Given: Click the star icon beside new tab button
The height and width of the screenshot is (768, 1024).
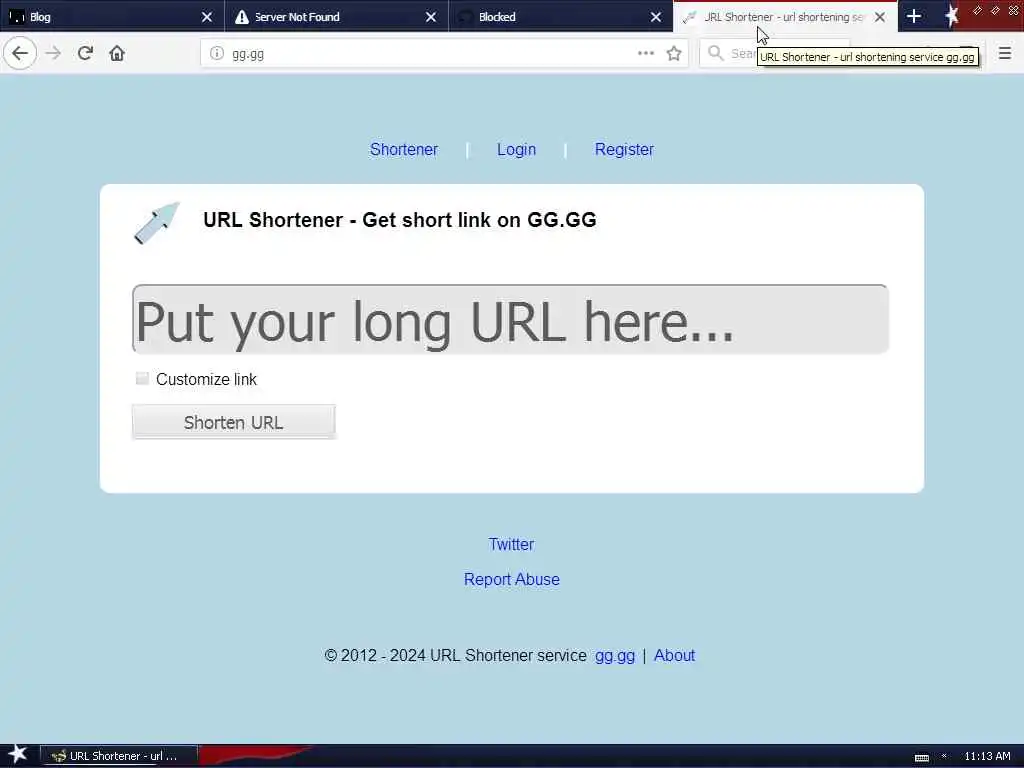Looking at the screenshot, I should [951, 17].
